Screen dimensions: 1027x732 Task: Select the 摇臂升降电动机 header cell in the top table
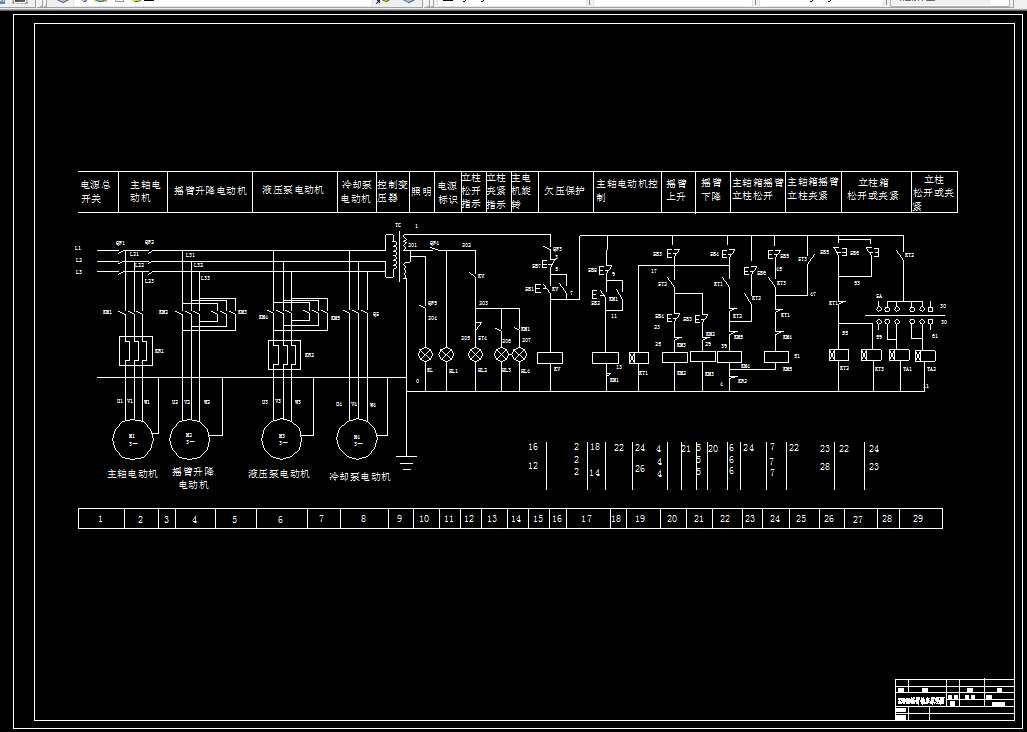tap(210, 192)
